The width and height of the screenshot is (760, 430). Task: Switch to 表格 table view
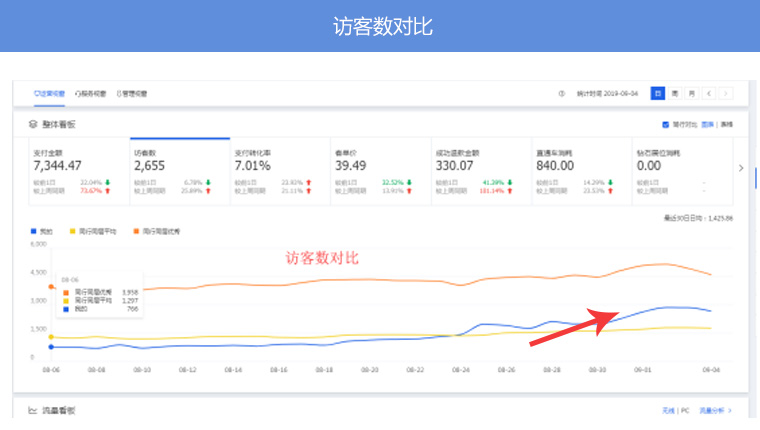727,125
